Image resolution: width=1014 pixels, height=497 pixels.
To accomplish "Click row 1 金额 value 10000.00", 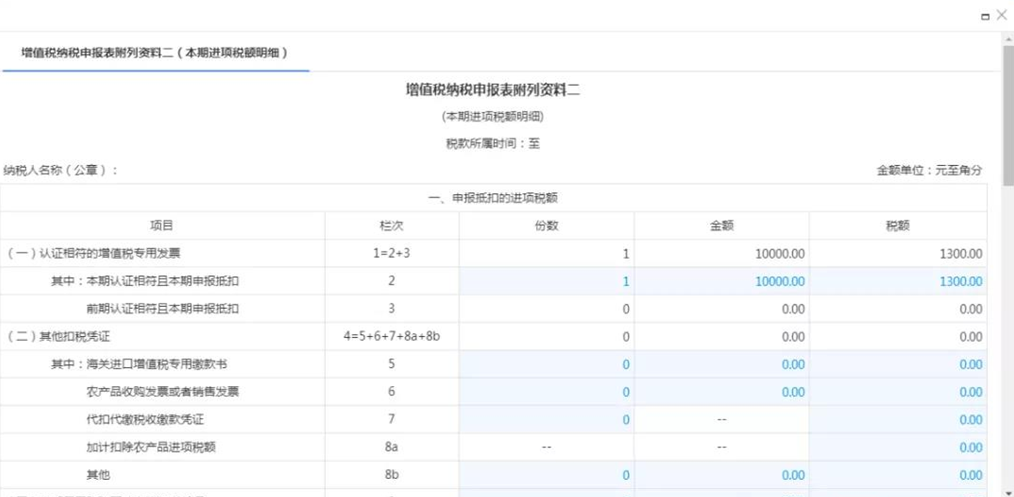I will [x=780, y=254].
